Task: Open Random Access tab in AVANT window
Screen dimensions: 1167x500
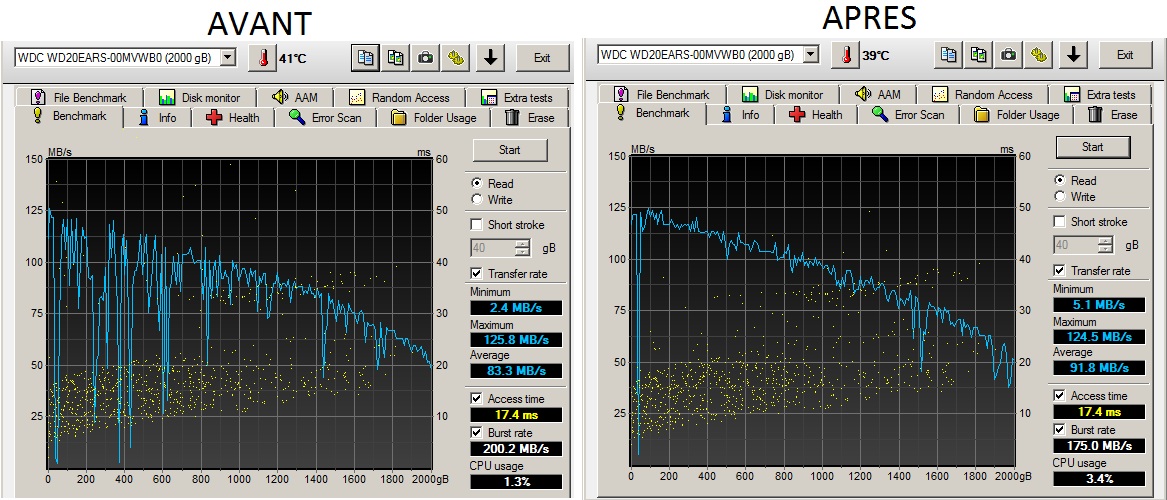Action: pos(399,97)
